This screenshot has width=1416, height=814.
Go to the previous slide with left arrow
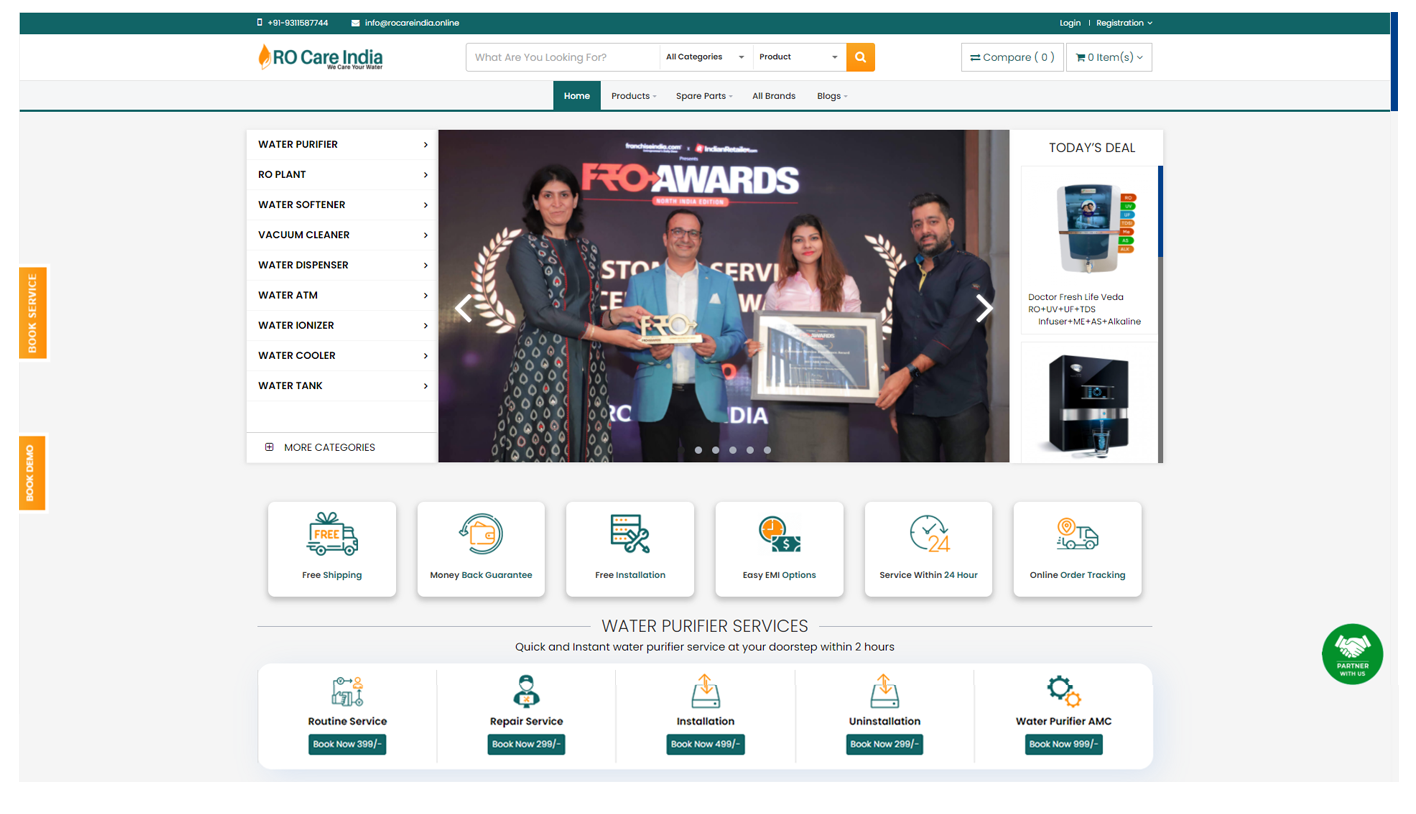[x=463, y=308]
